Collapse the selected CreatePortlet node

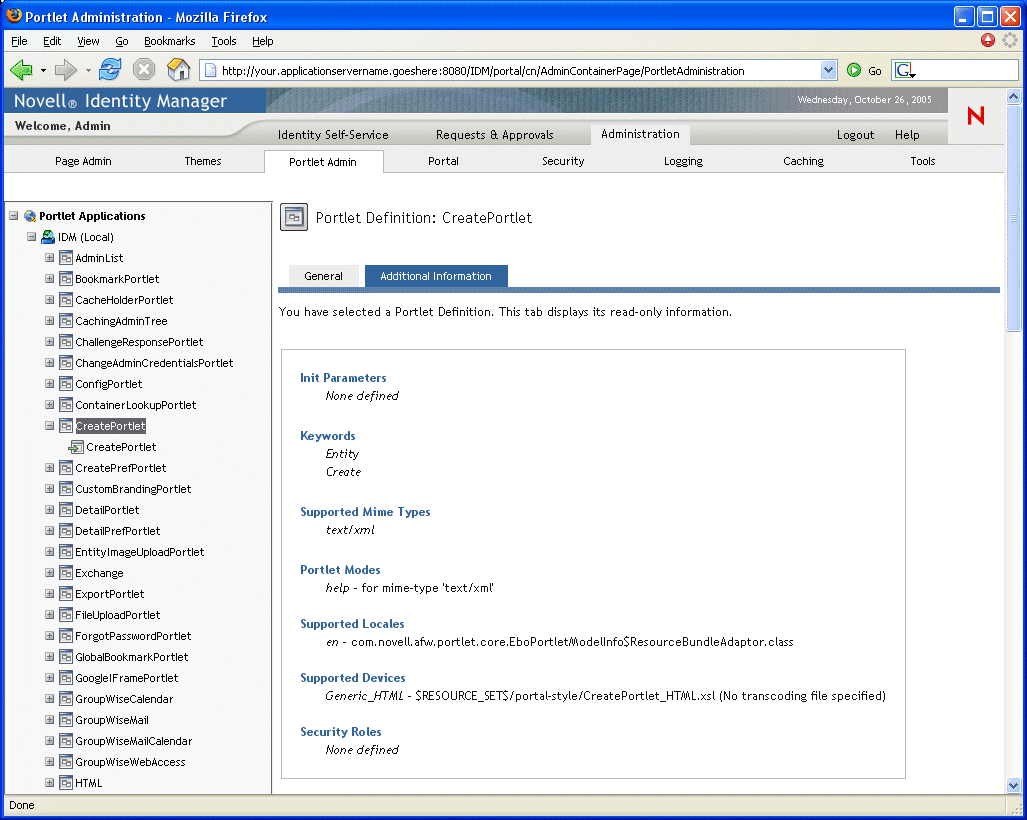coord(49,426)
